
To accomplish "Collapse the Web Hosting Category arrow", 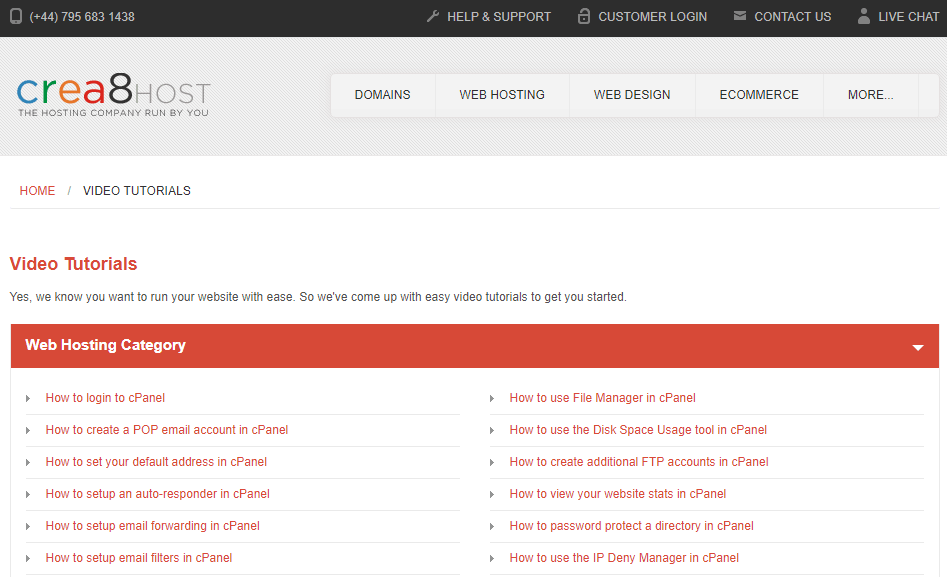I will coord(918,347).
